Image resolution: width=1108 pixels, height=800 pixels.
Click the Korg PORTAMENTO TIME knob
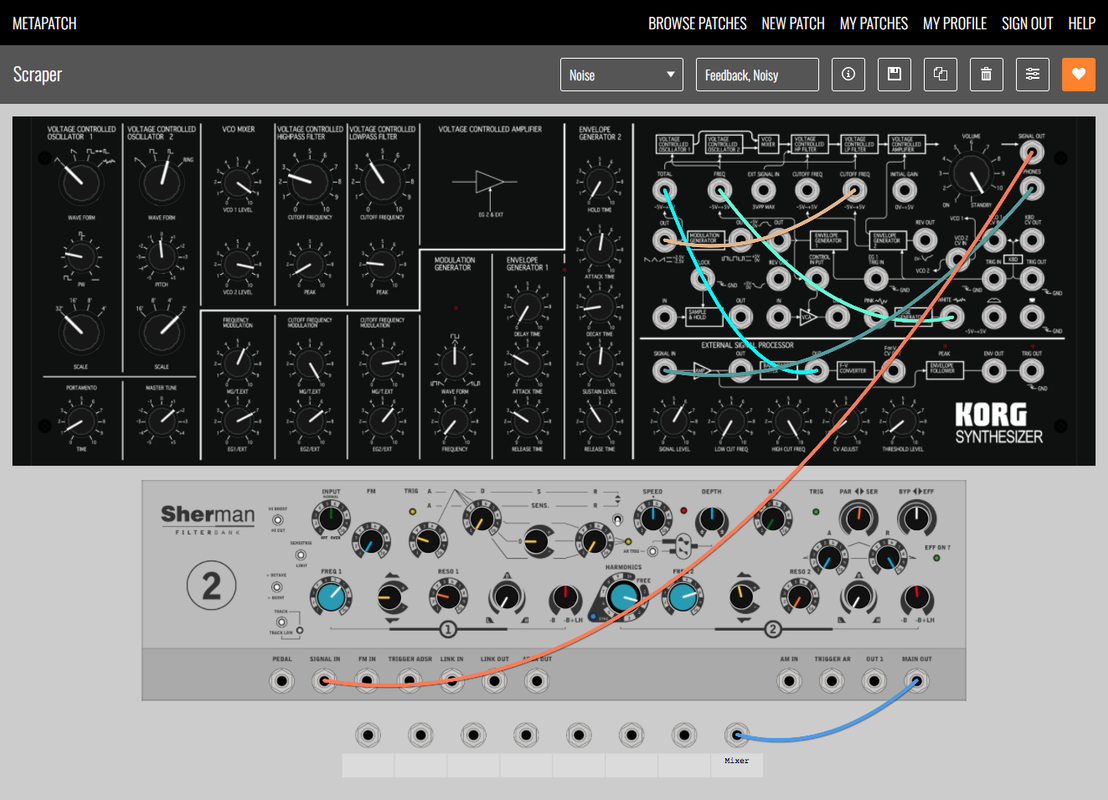[81, 422]
